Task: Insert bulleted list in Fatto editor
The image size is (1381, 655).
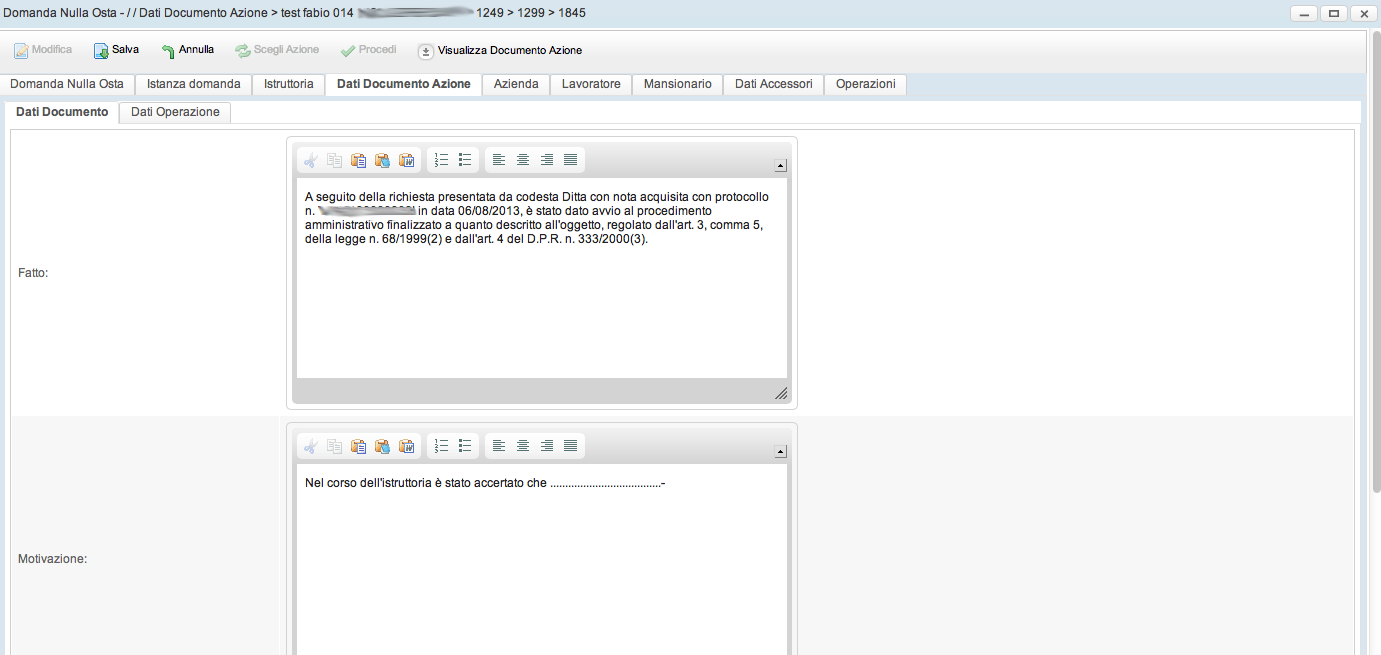Action: tap(465, 160)
